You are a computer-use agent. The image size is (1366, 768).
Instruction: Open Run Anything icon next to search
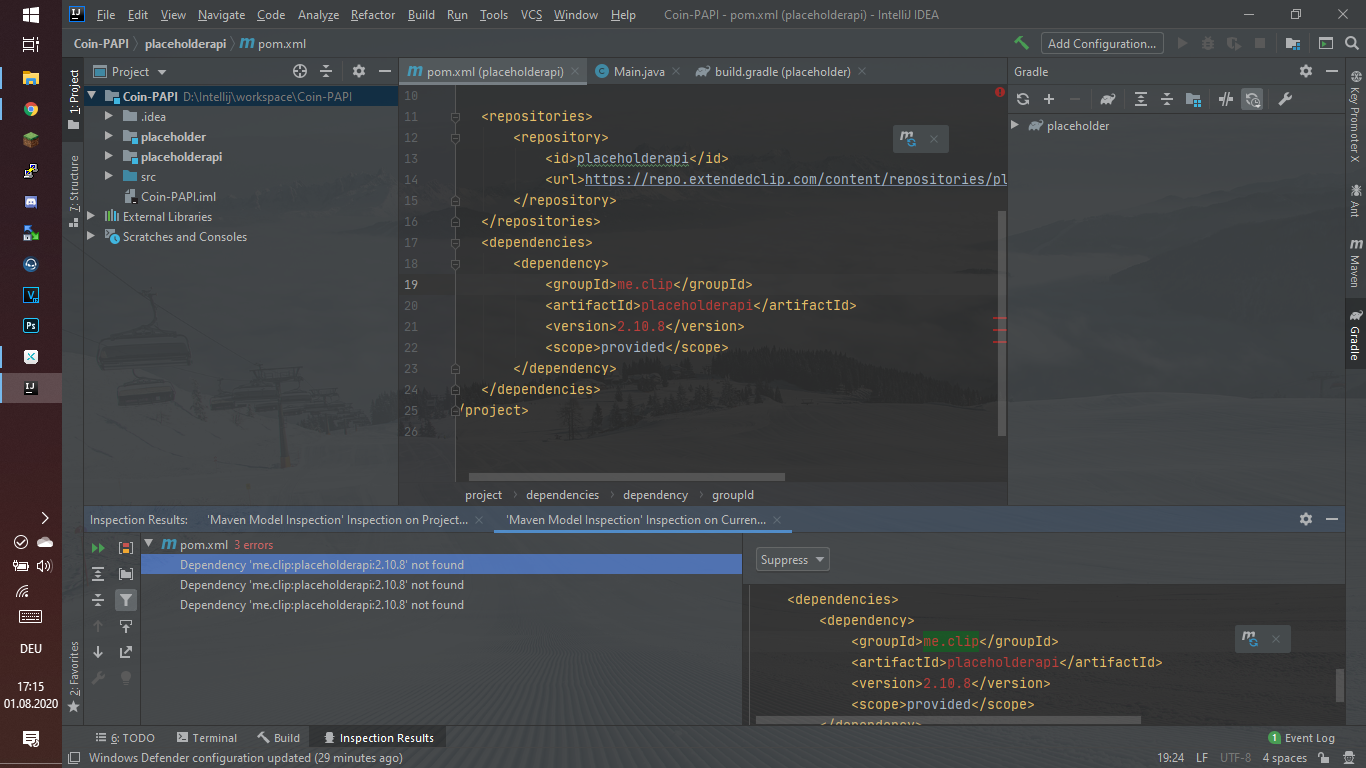coord(1325,43)
